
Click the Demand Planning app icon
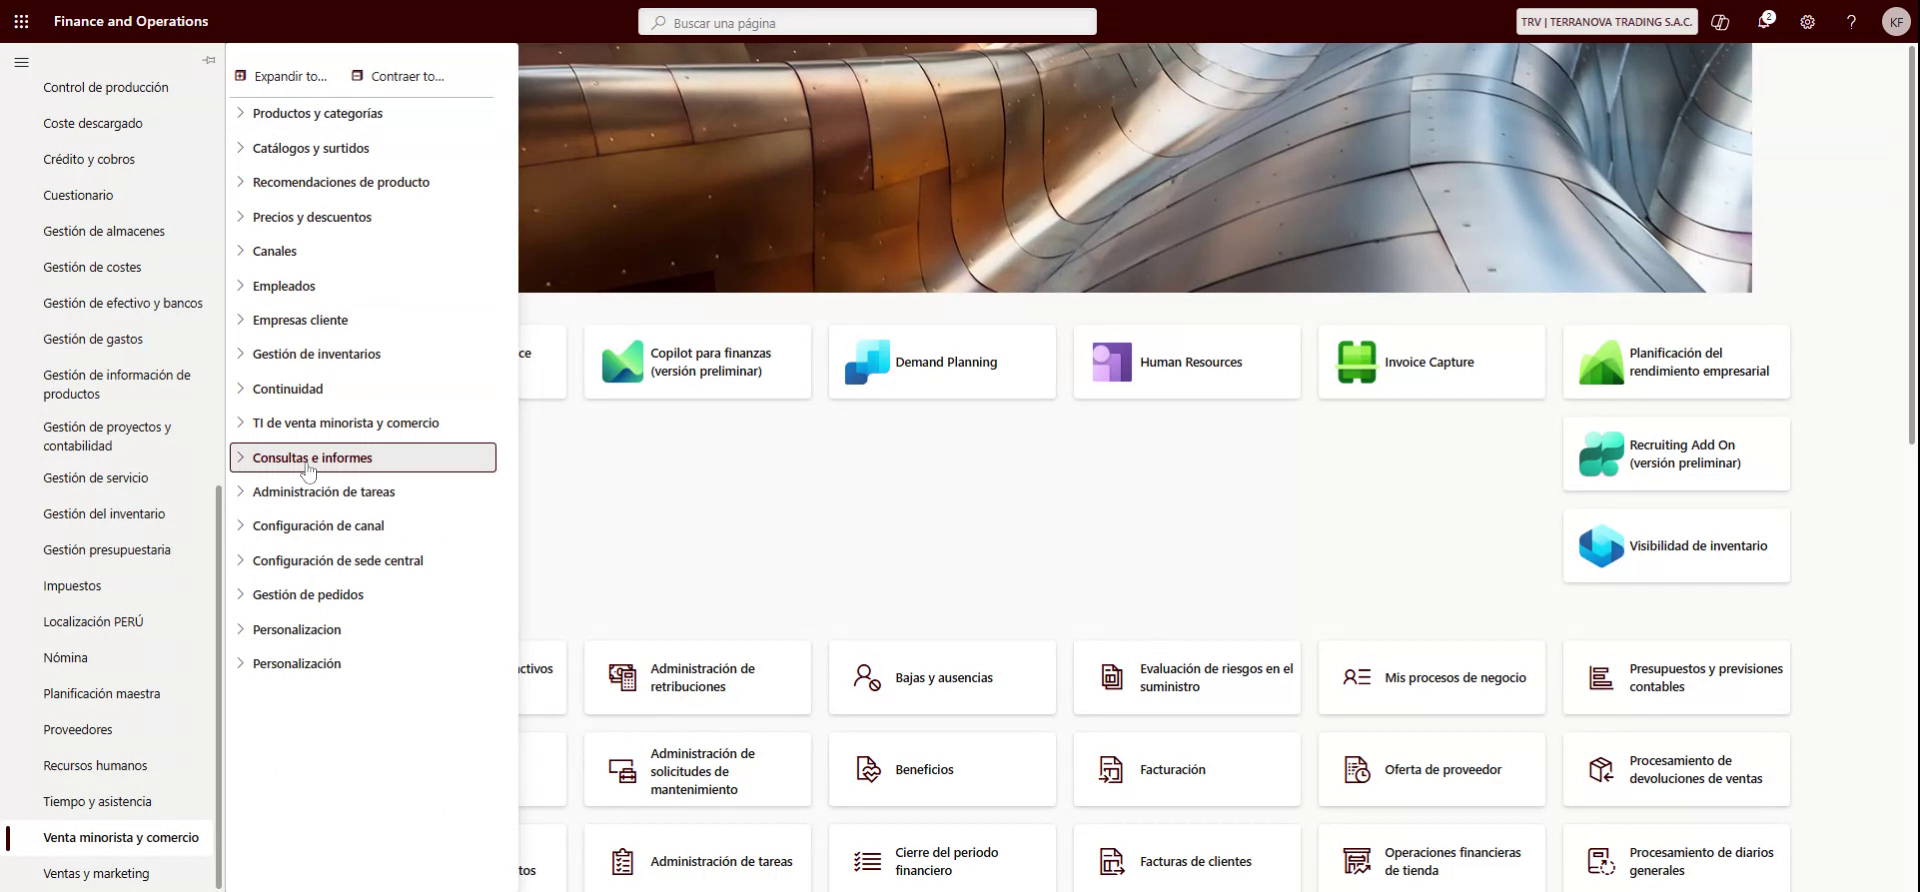[867, 362]
